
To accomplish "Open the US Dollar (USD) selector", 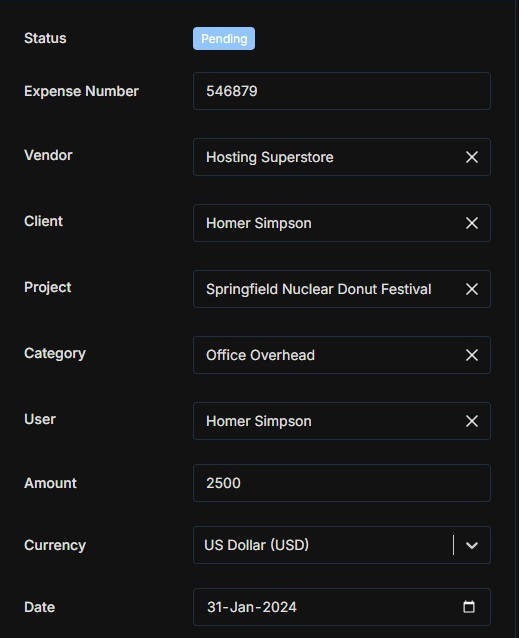I will click(342, 545).
